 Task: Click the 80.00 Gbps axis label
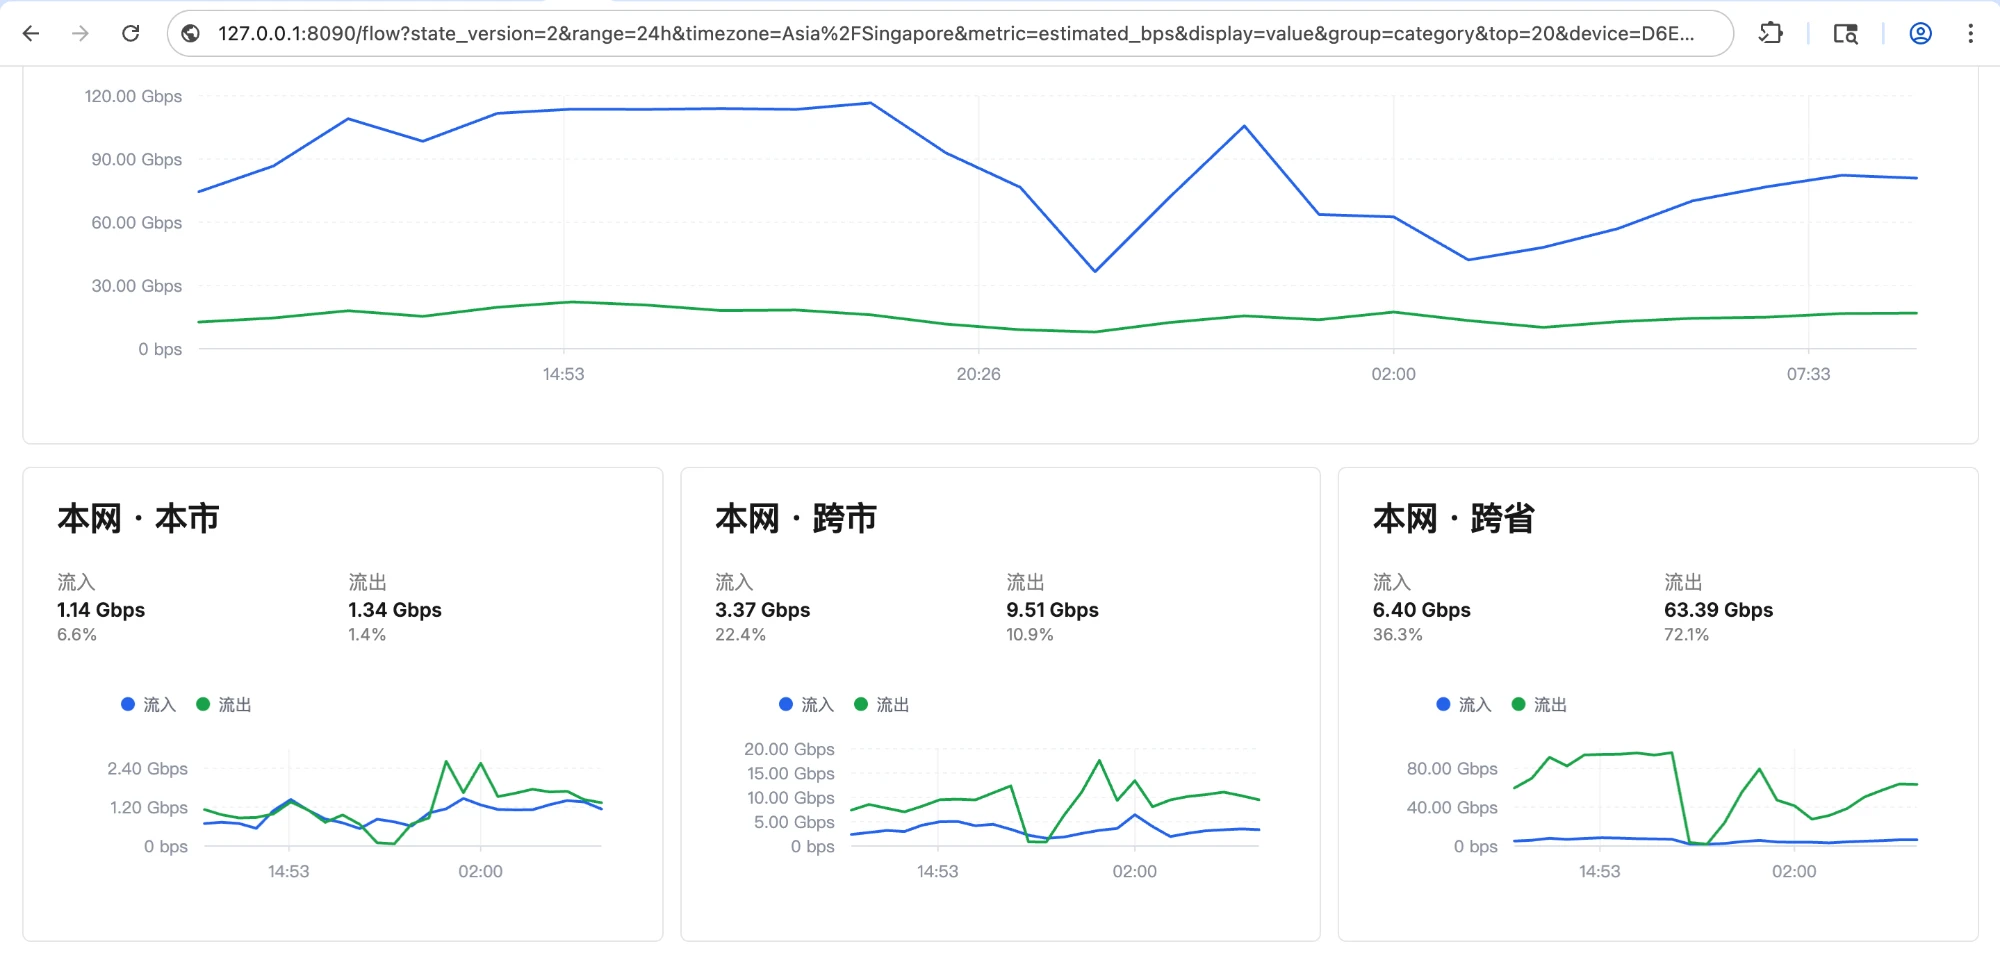point(1452,768)
